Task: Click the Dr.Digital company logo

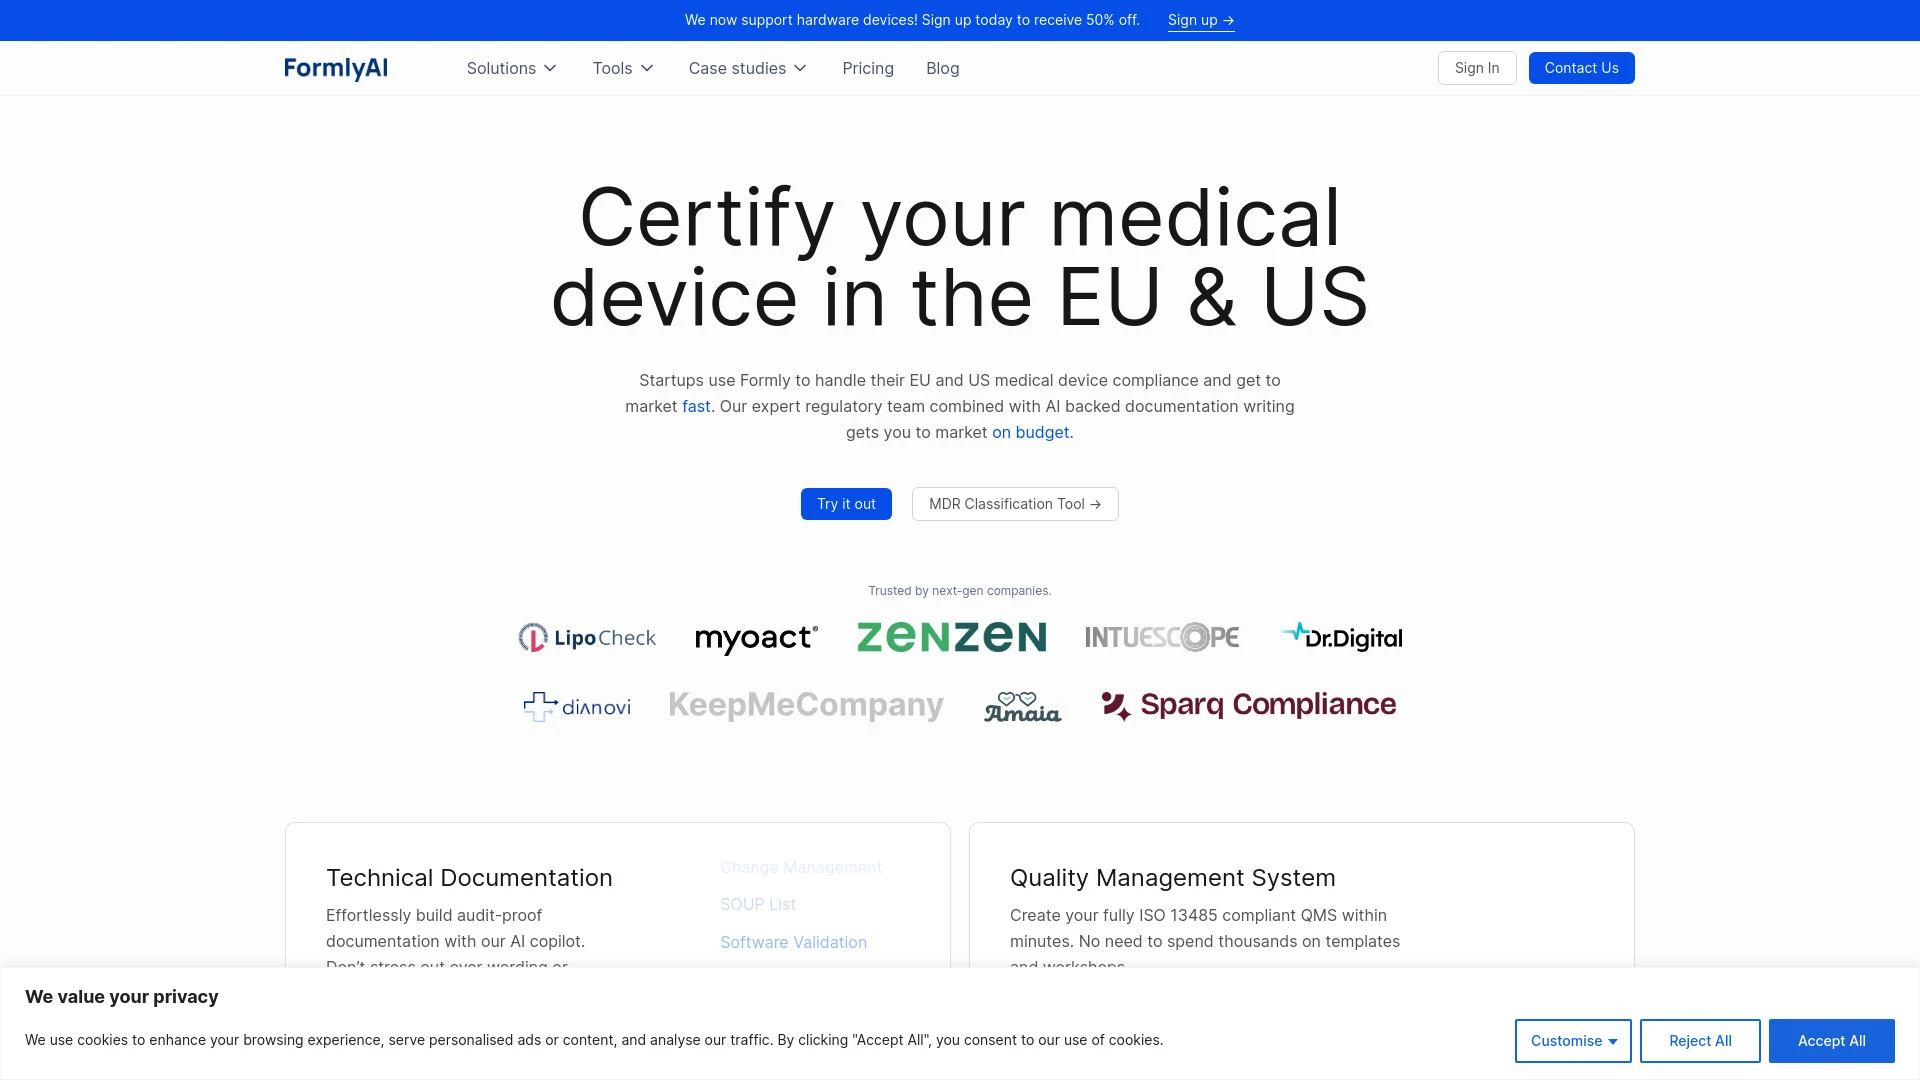Action: pyautogui.click(x=1341, y=637)
